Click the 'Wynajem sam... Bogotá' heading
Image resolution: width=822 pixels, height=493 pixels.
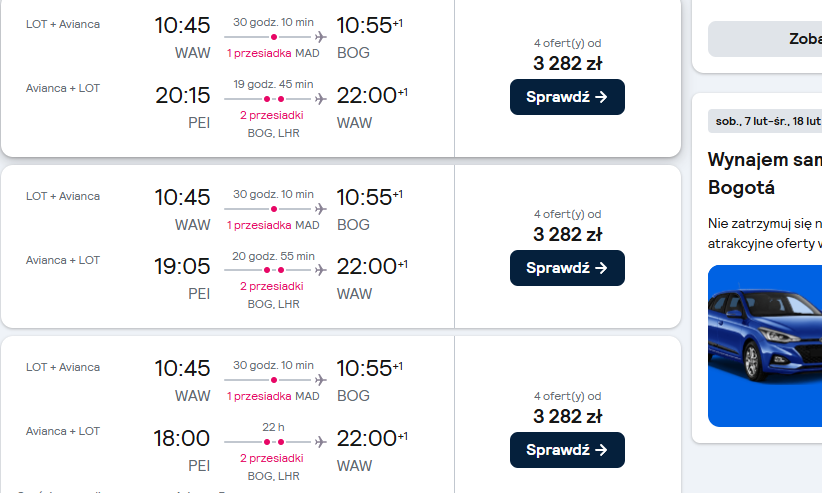[x=765, y=173]
